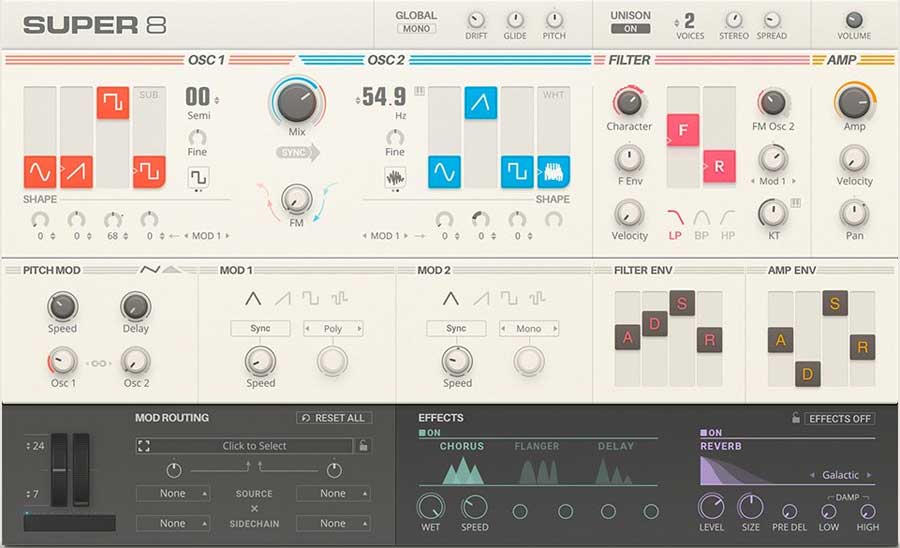Click the filter R routing block
900x548 pixels.
(719, 166)
